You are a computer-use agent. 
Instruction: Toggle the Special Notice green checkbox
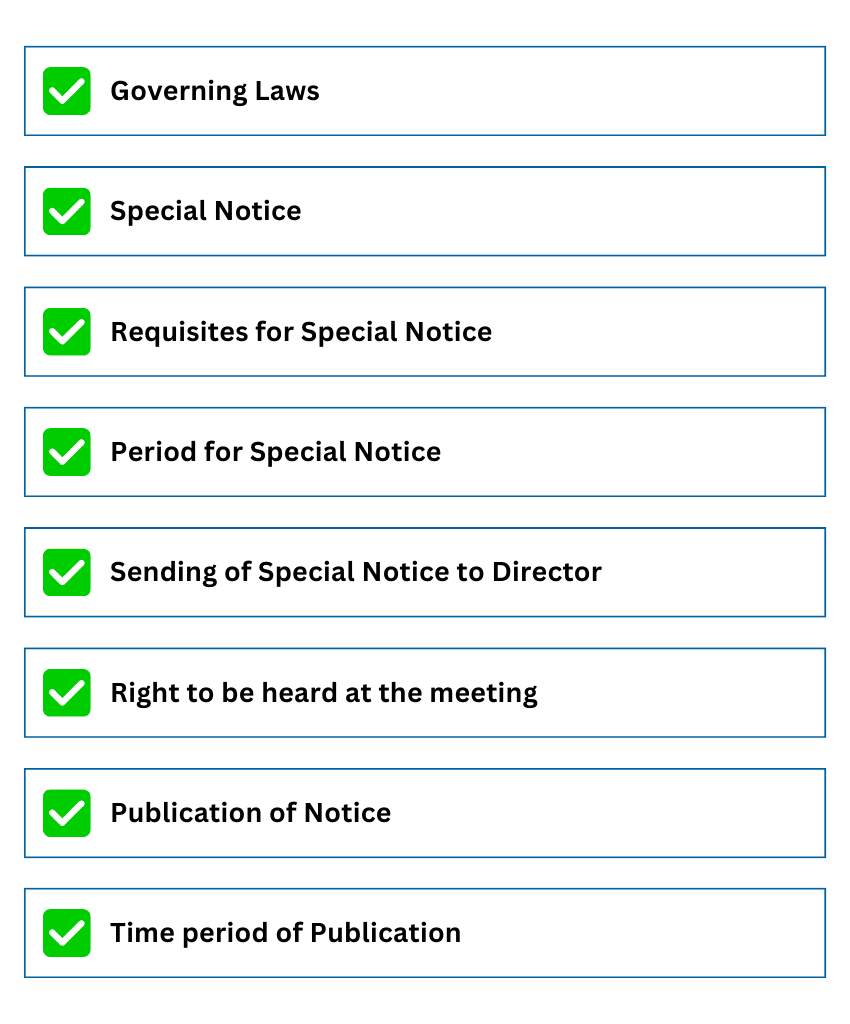tap(67, 211)
